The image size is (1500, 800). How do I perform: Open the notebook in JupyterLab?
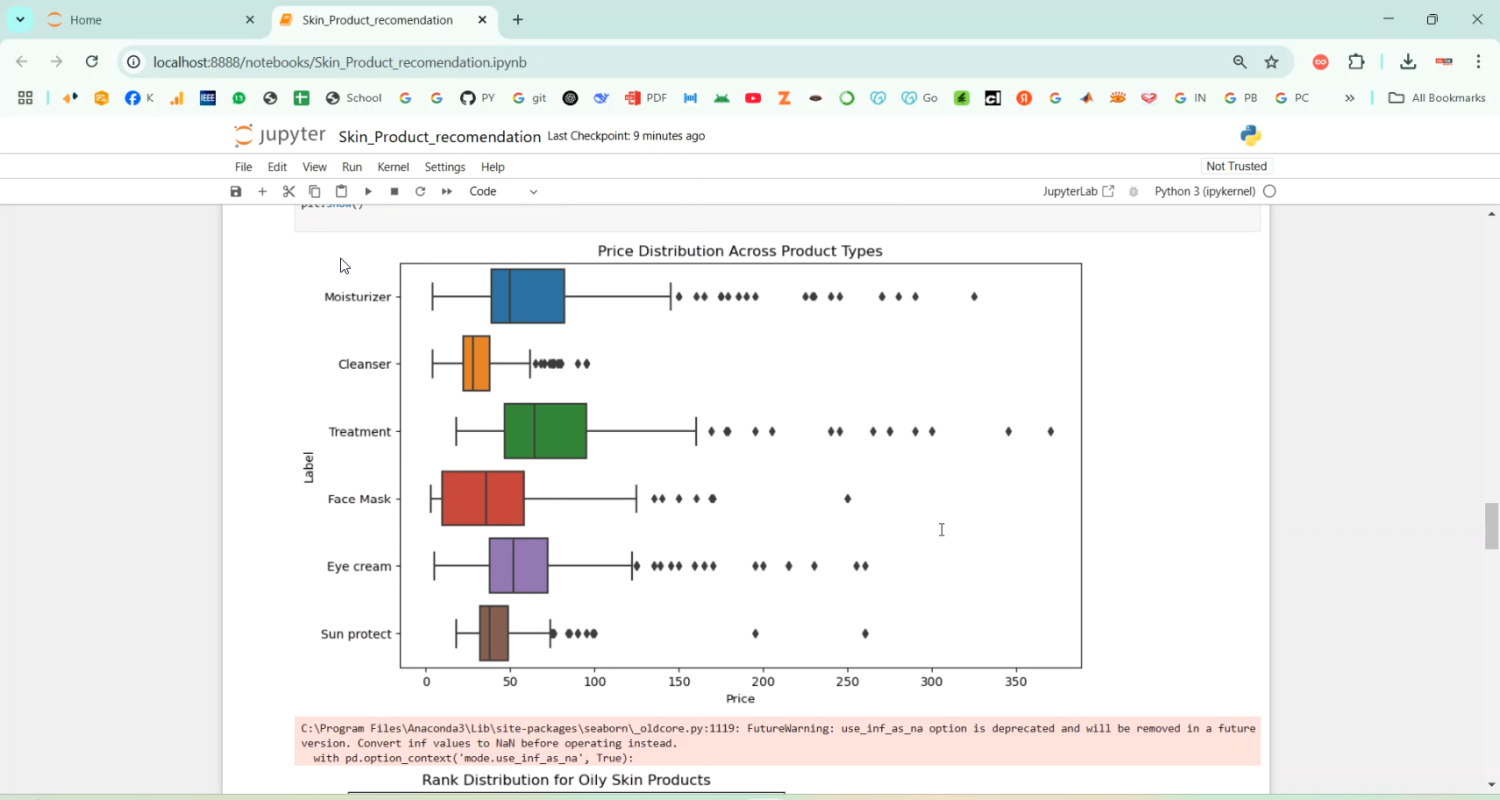1077,191
